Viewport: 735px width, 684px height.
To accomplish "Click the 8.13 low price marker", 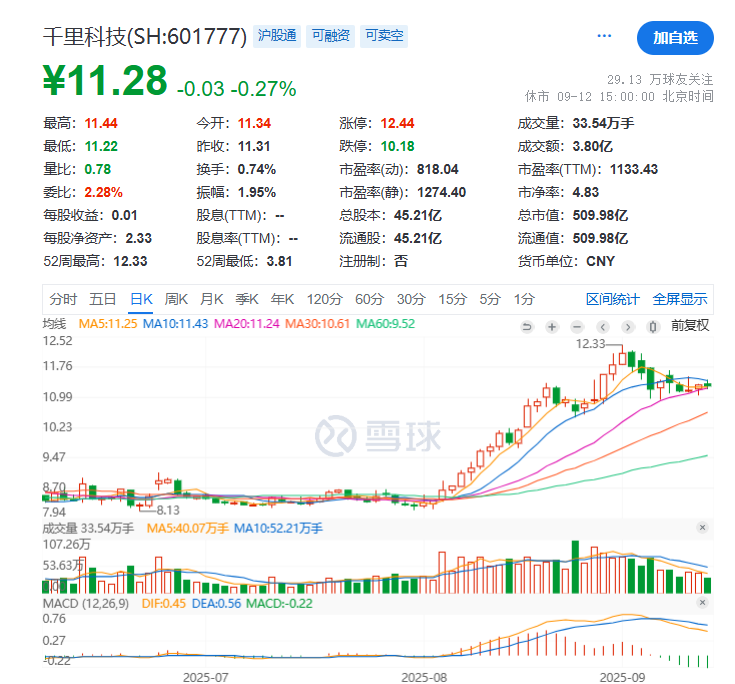I will tap(168, 510).
